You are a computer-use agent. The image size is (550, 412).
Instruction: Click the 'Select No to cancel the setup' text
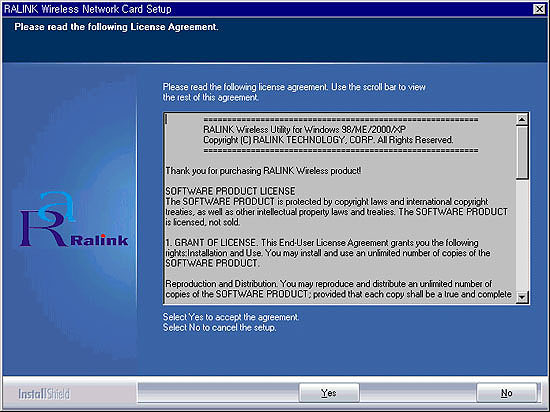(220, 327)
